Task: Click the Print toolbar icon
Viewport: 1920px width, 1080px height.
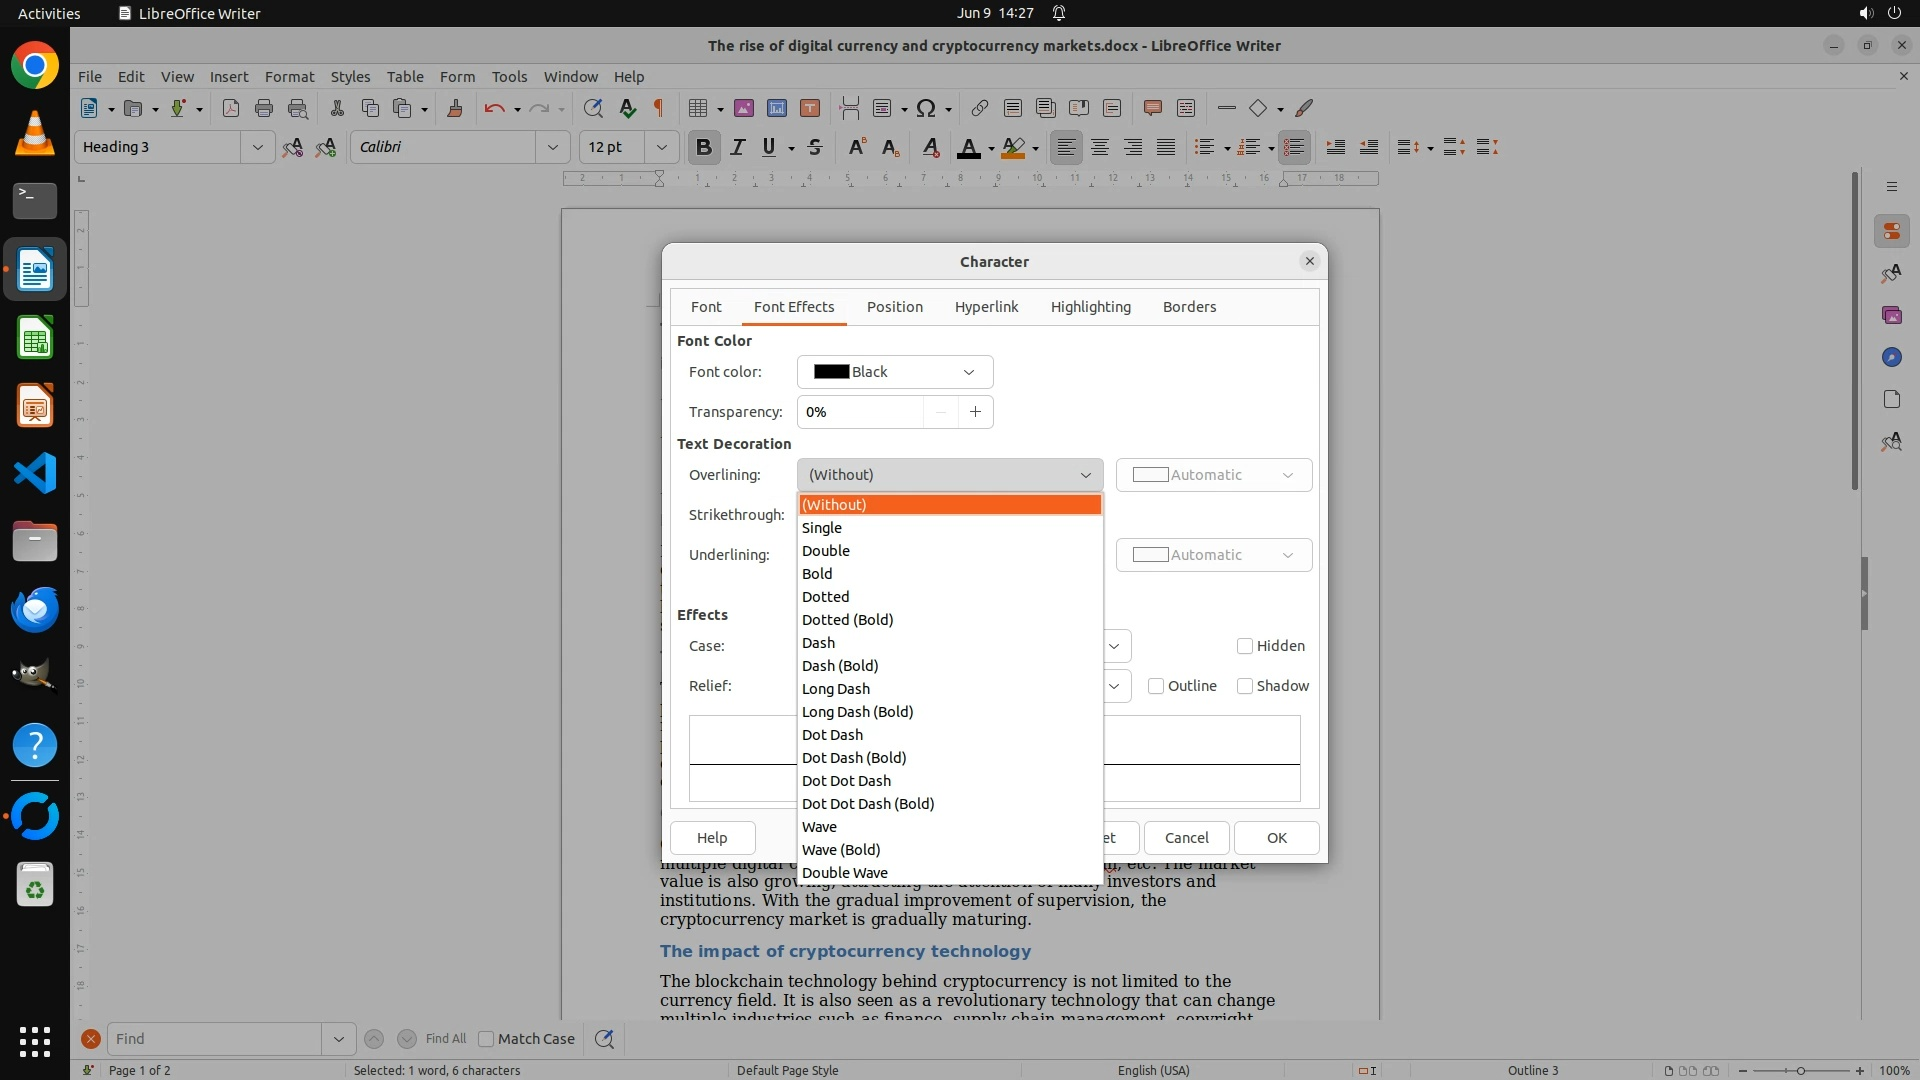Action: coord(264,108)
